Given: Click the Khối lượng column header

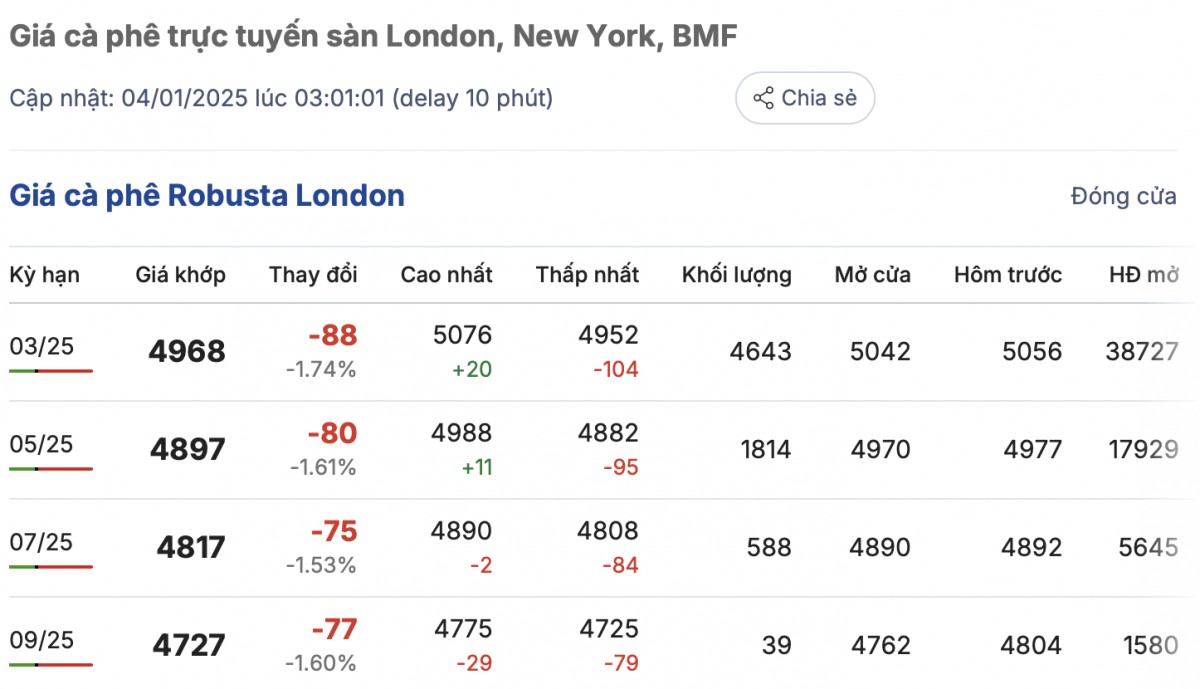Looking at the screenshot, I should point(737,275).
